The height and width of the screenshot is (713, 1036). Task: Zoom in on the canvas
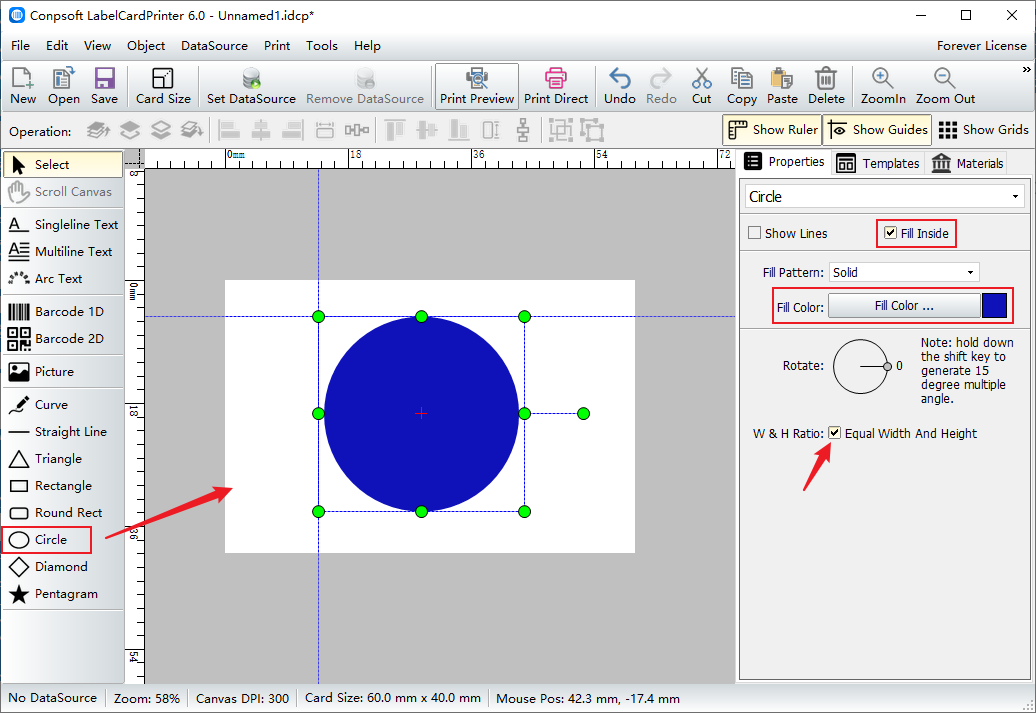click(x=883, y=86)
